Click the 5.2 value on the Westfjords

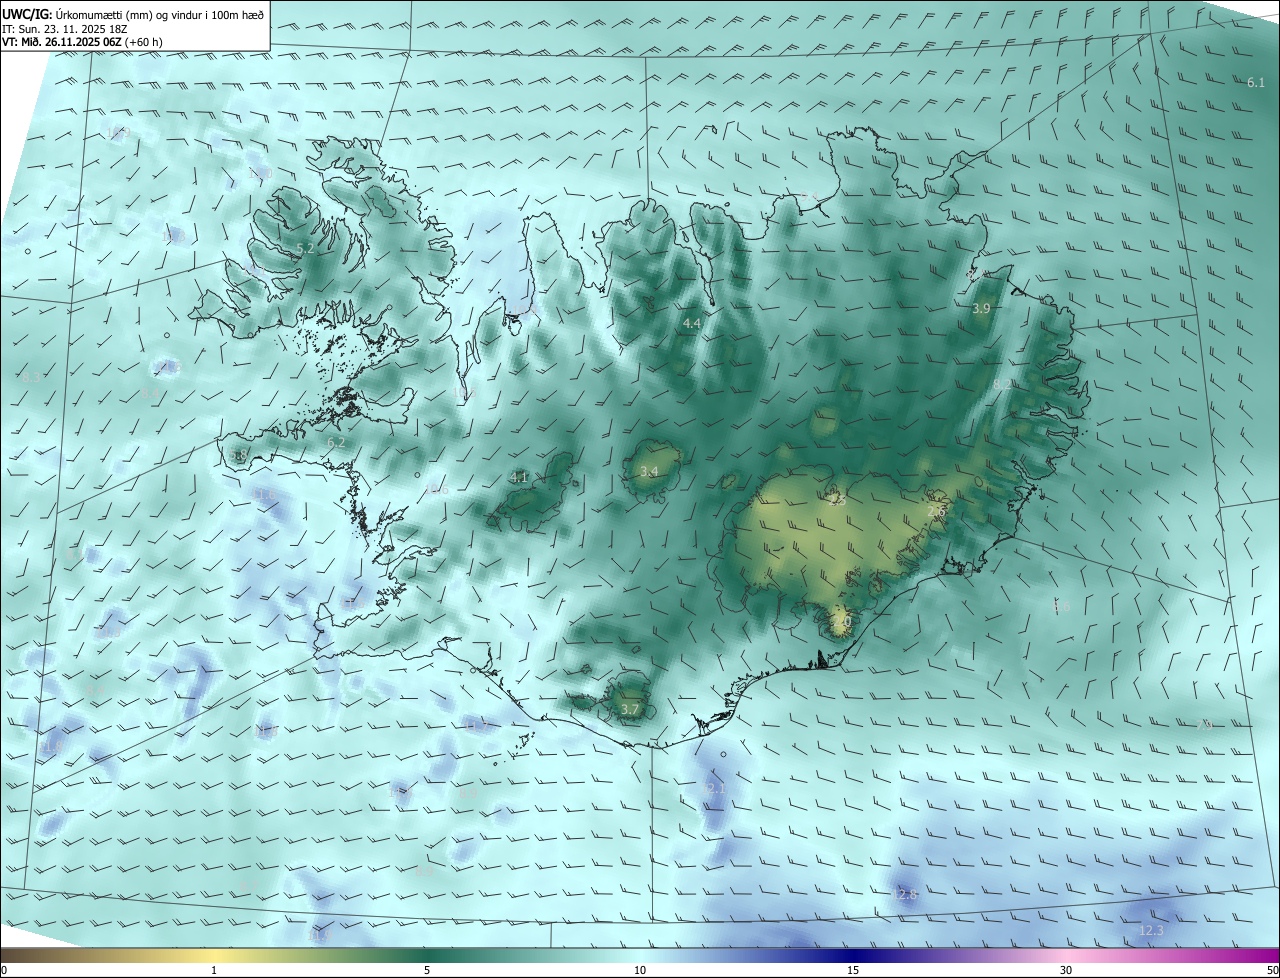click(305, 248)
